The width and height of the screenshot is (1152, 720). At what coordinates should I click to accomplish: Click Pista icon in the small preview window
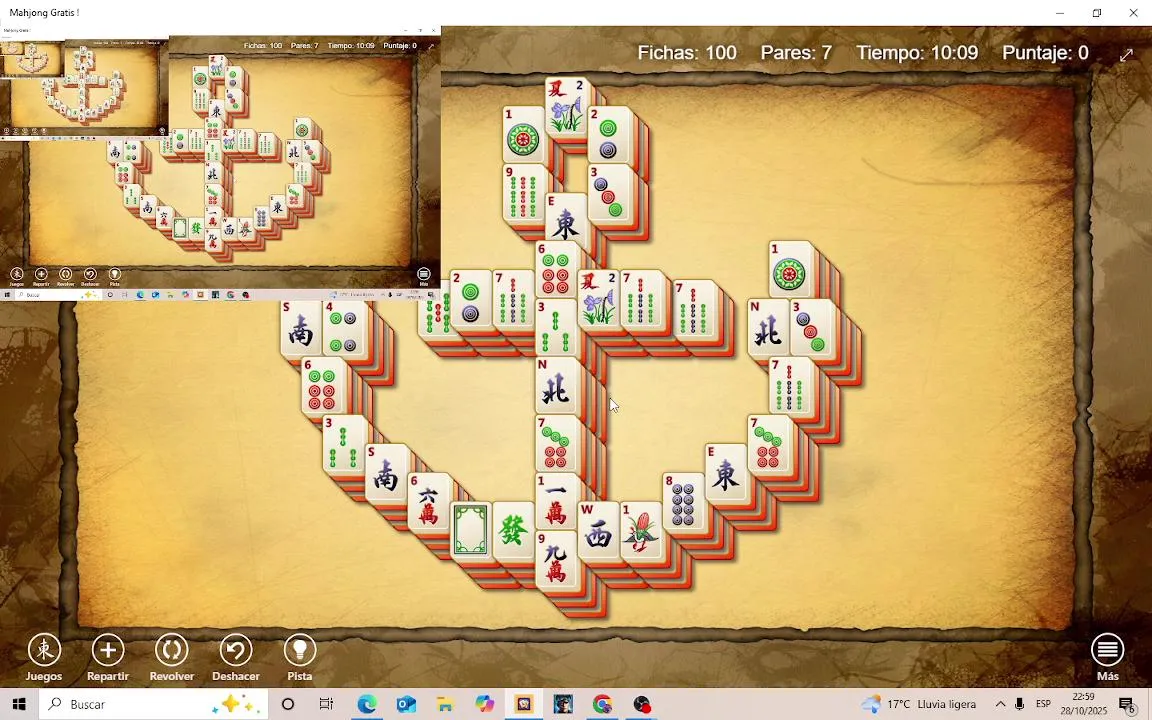click(115, 276)
